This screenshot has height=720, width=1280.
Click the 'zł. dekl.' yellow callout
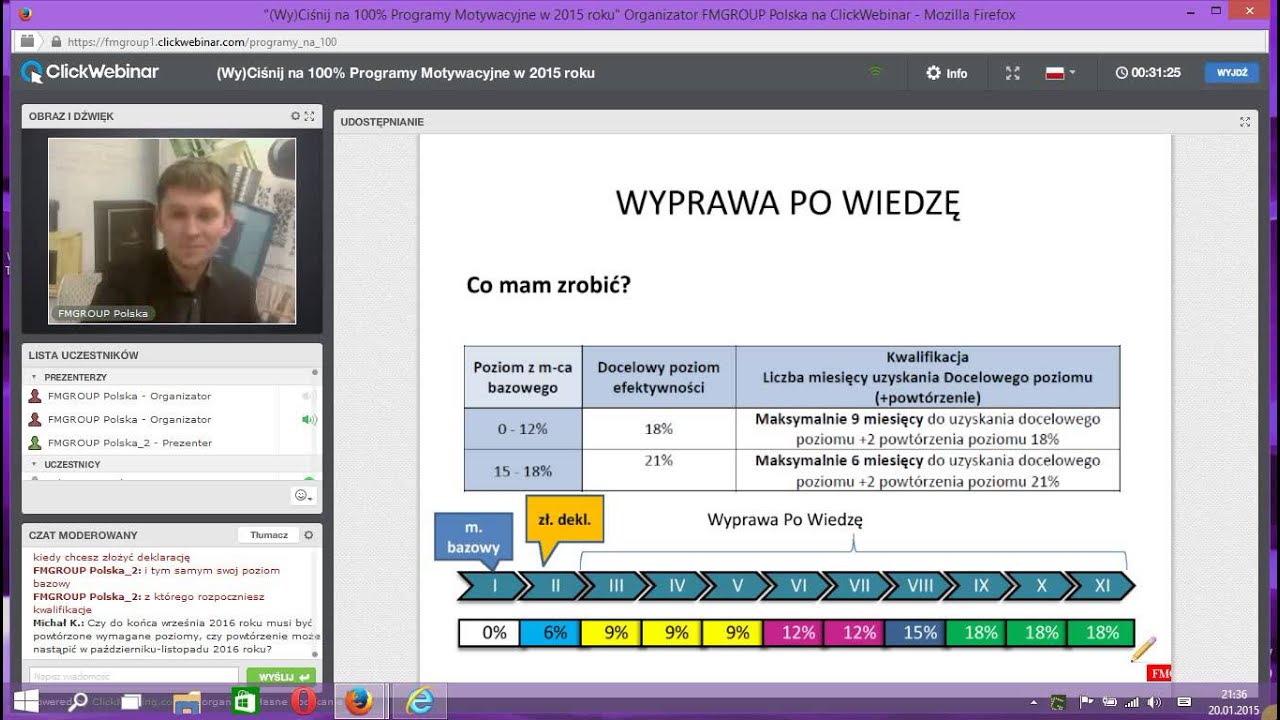pos(565,526)
